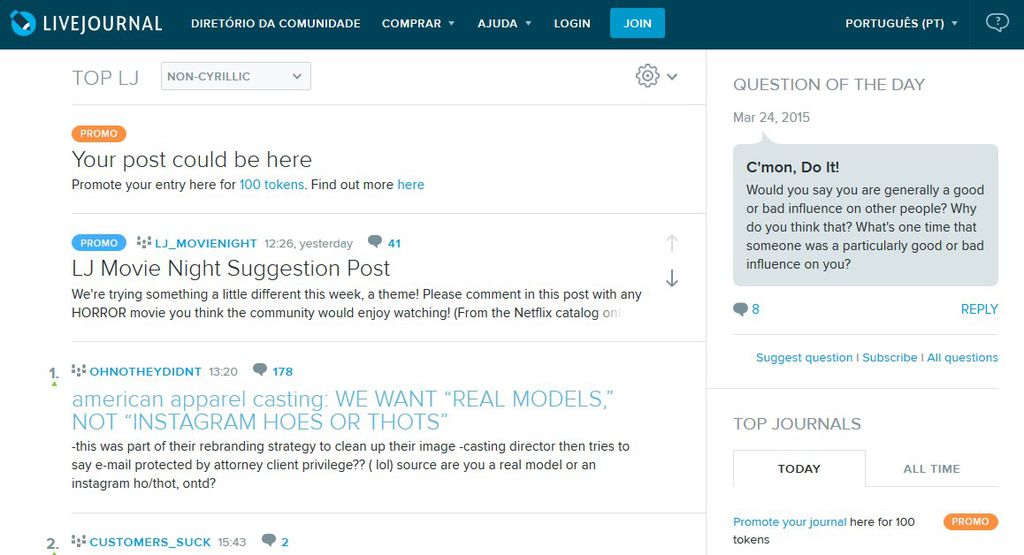The width and height of the screenshot is (1024, 555).
Task: Click the blue PROMO badge on LJ Movie Night
Action: [99, 243]
